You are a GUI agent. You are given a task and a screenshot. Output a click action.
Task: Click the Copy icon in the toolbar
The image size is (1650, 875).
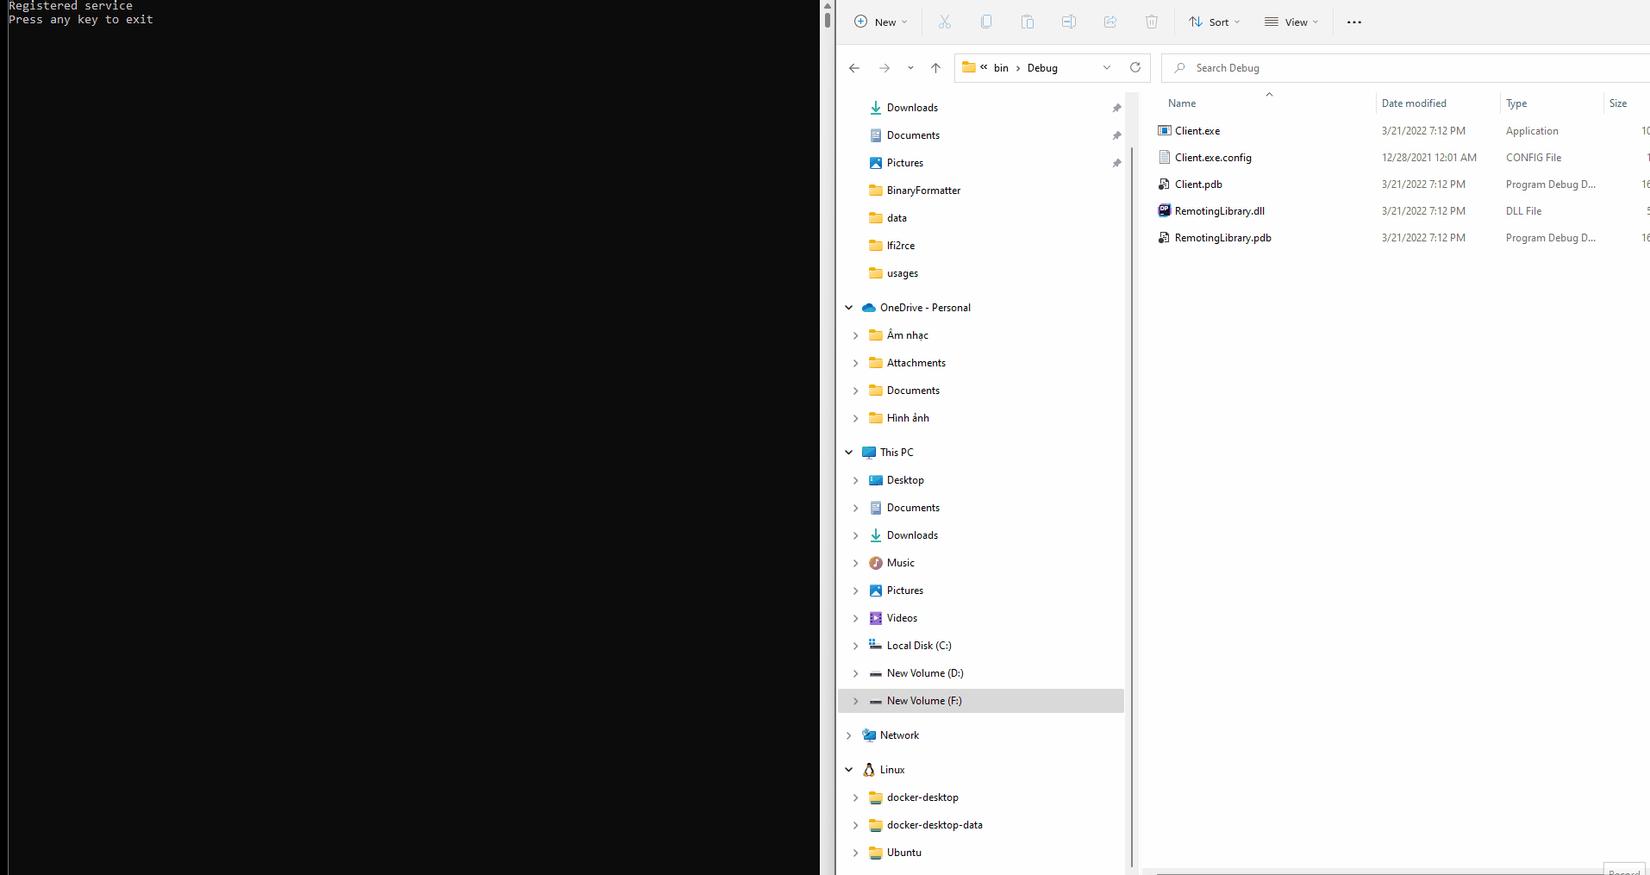986,22
